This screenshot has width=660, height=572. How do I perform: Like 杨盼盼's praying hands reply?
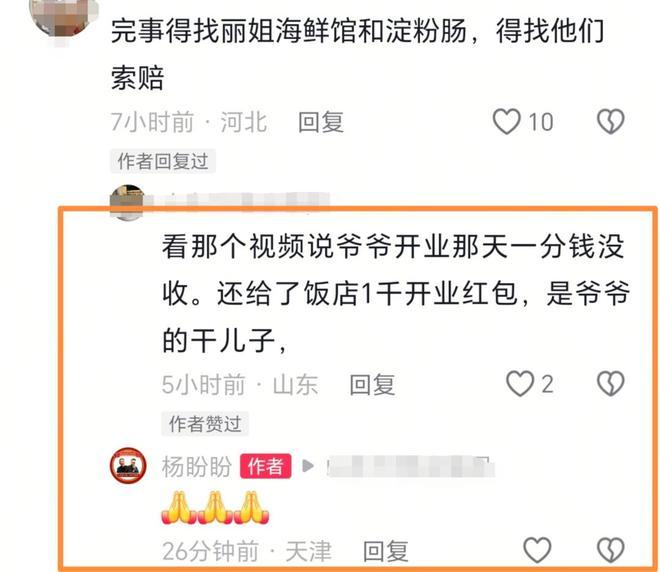[x=537, y=550]
